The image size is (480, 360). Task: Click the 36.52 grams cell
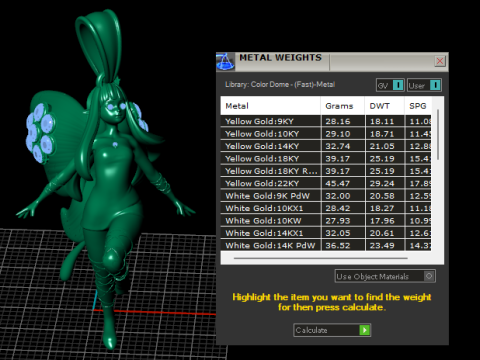point(343,246)
